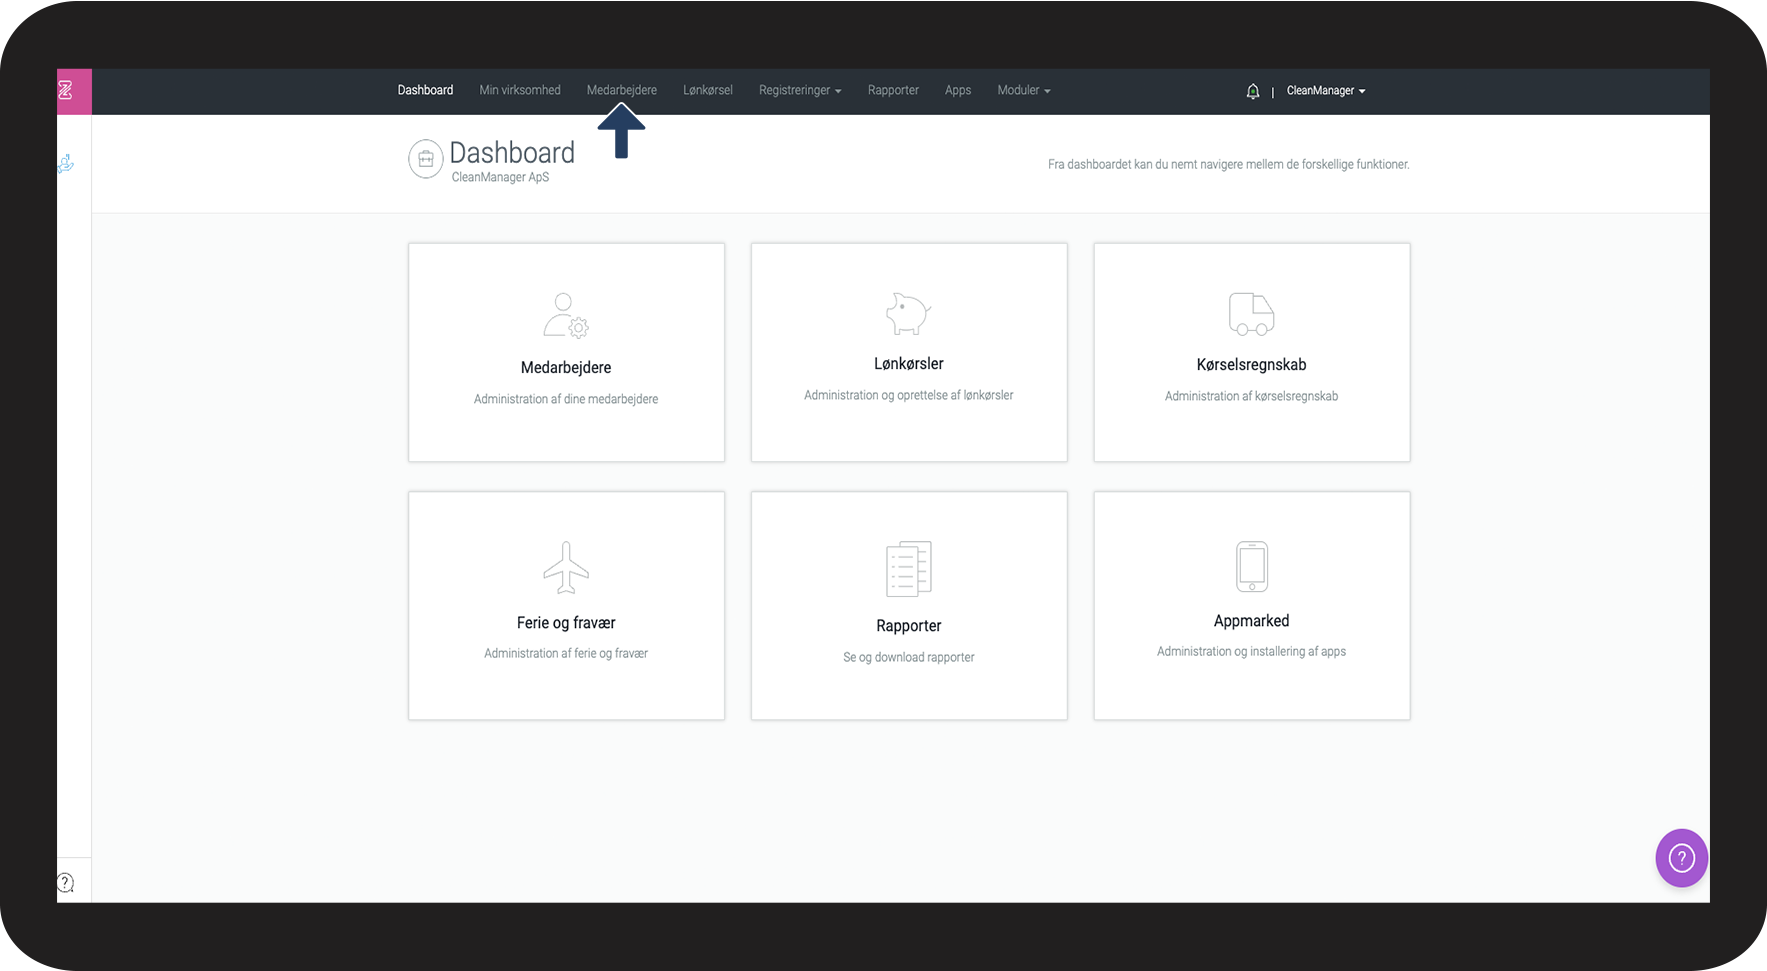Viewport: 1767px width, 971px height.
Task: Open Rapporter in top navigation
Action: click(x=893, y=90)
